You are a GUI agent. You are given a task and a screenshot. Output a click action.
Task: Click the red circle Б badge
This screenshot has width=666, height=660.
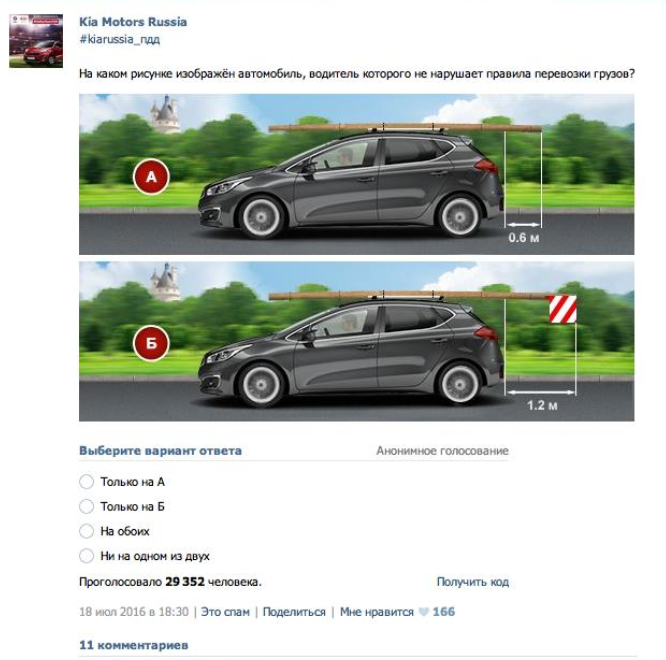151,343
